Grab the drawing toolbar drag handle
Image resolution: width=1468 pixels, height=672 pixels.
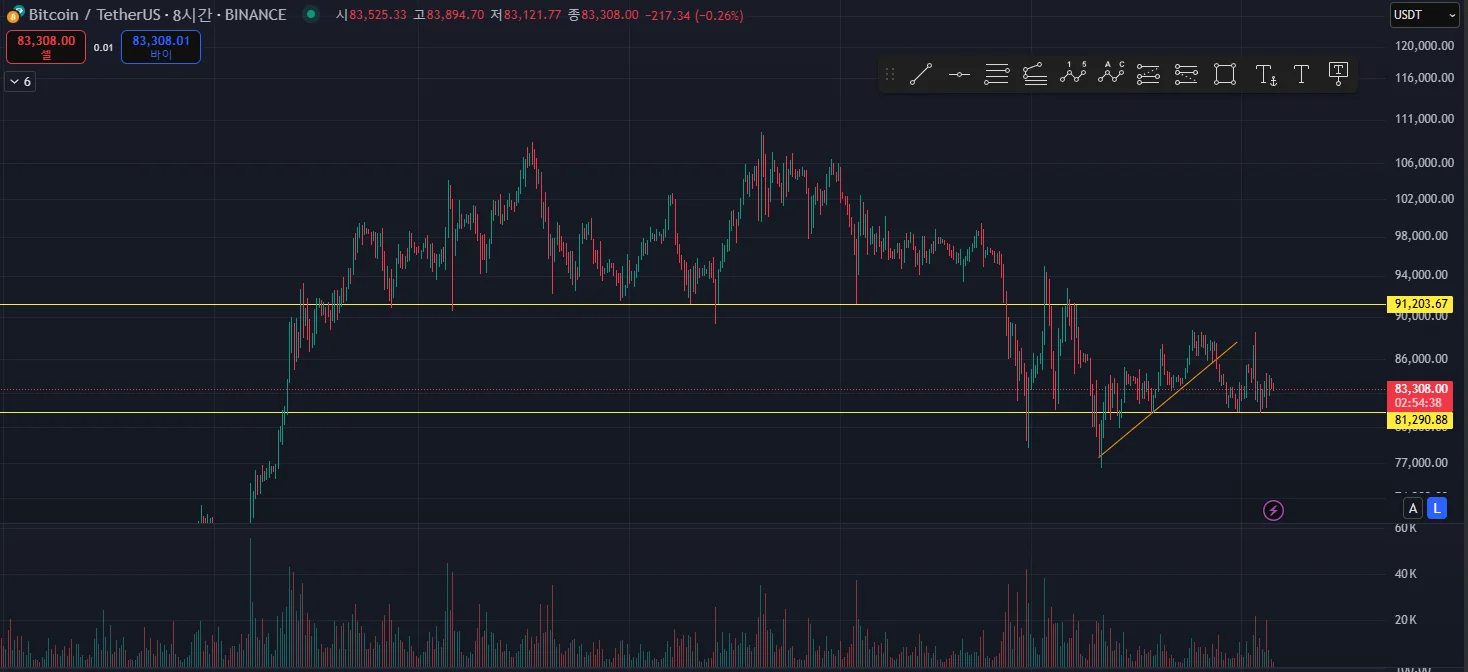[890, 74]
